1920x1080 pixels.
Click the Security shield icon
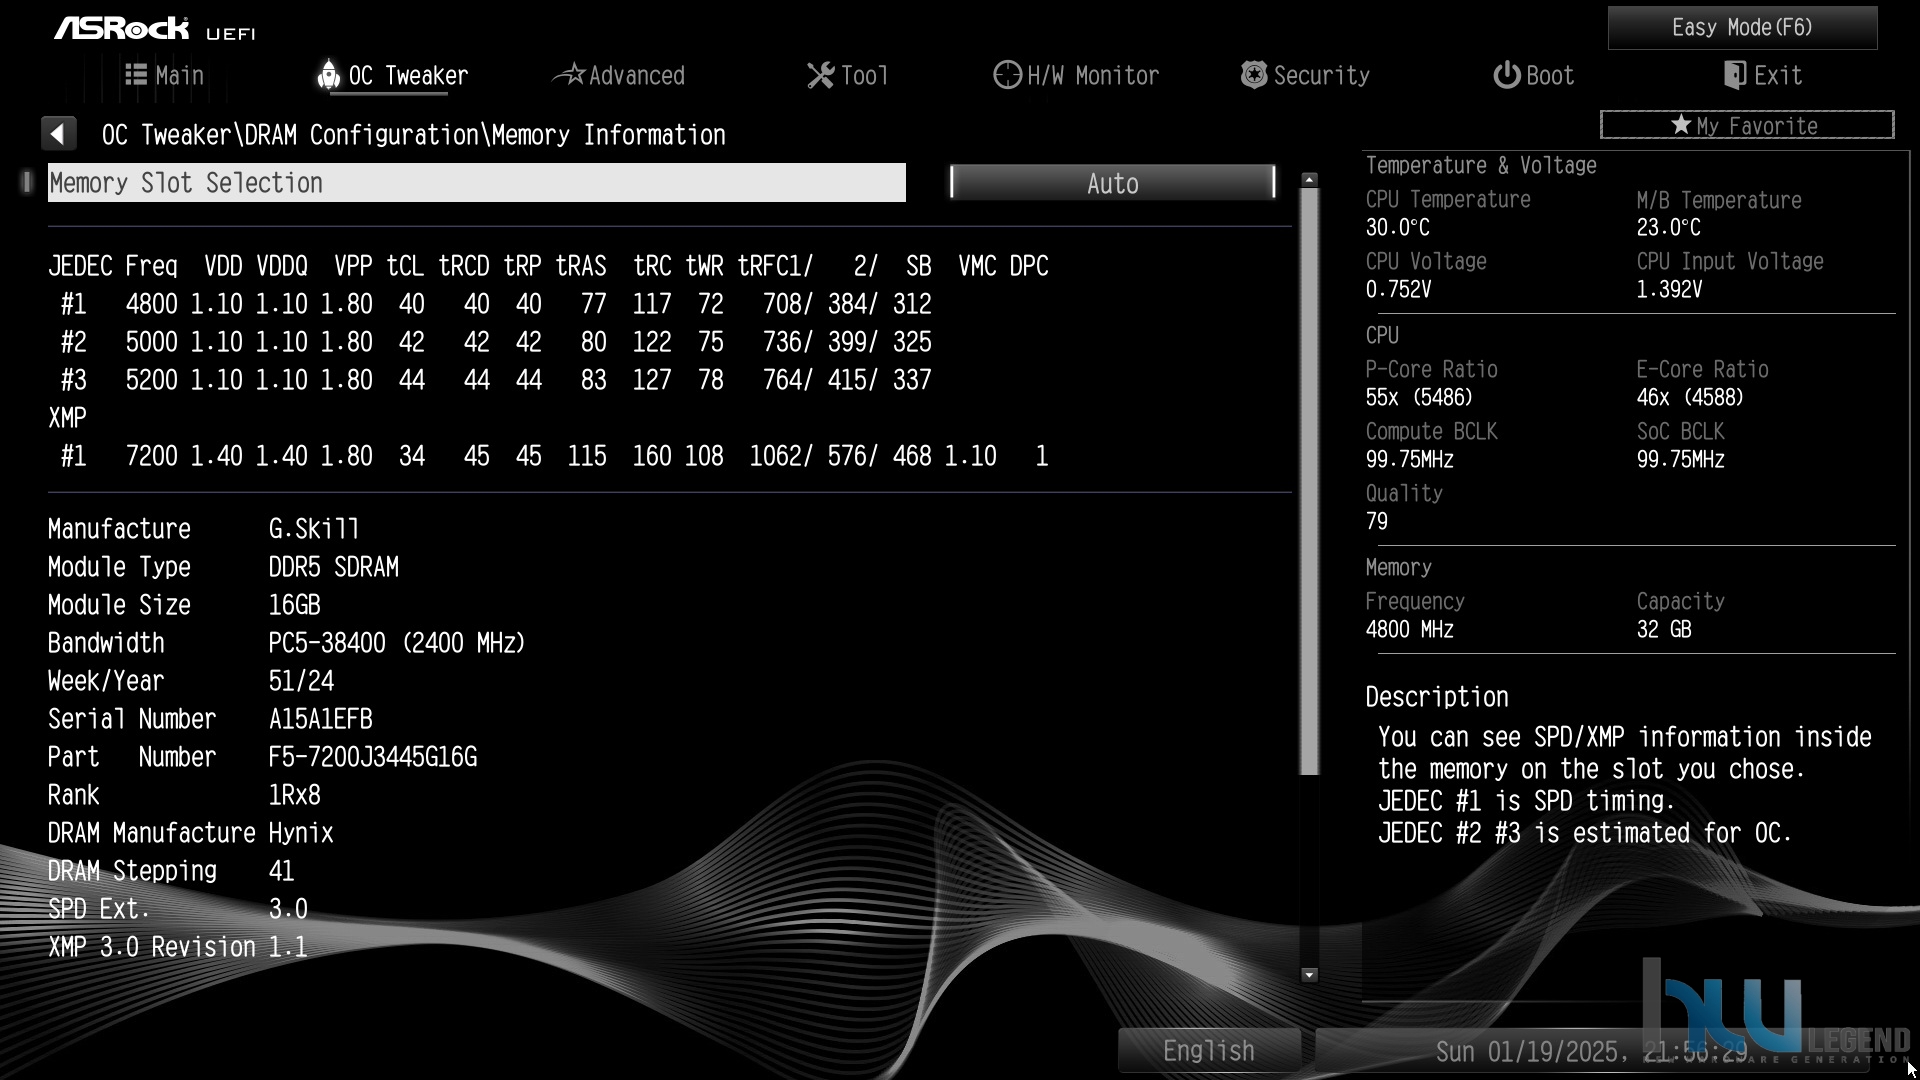tap(1253, 75)
